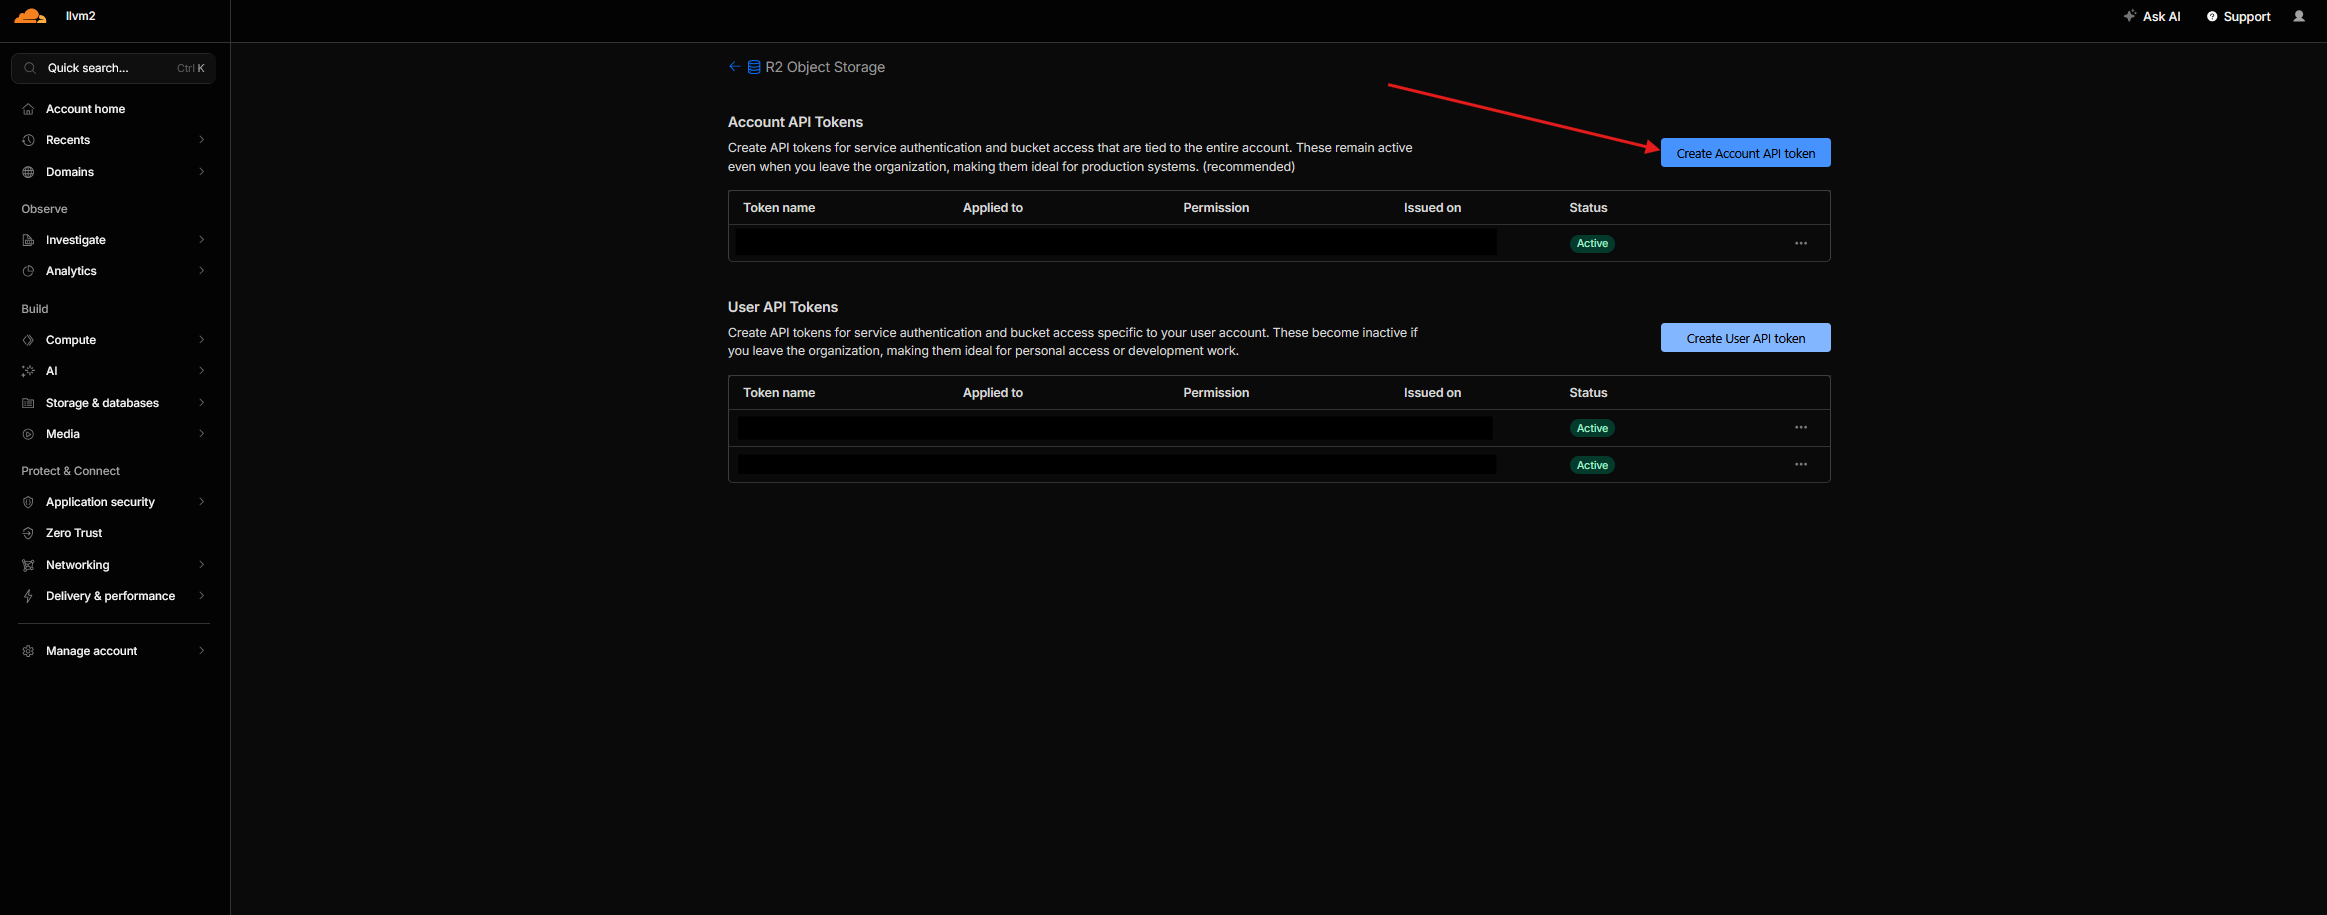
Task: Click the Ask AI button label
Action: click(x=2161, y=17)
